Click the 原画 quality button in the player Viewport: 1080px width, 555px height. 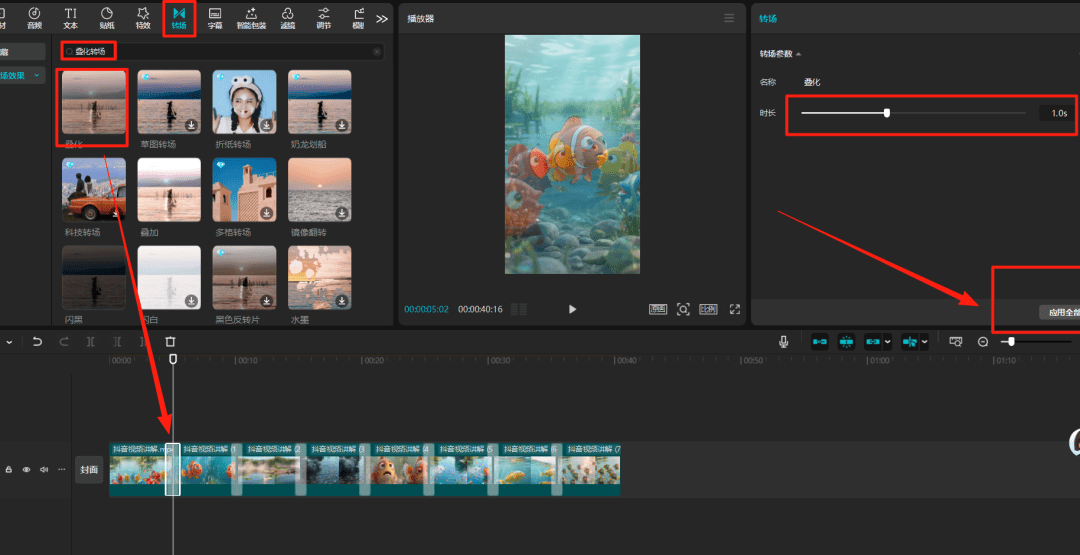pyautogui.click(x=658, y=309)
